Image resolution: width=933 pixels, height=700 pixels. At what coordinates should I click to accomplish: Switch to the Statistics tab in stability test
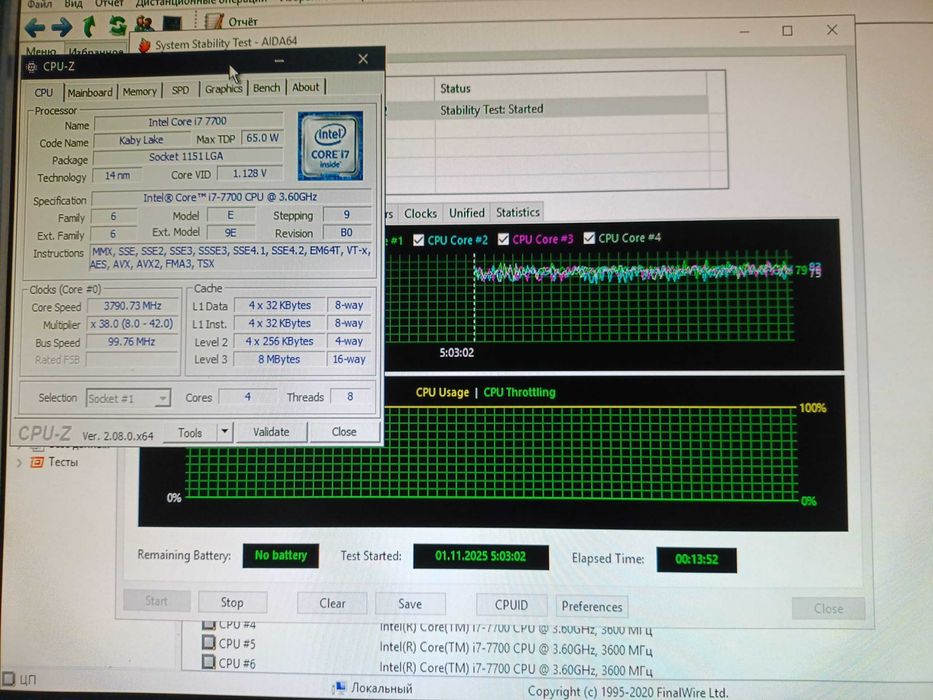(518, 212)
